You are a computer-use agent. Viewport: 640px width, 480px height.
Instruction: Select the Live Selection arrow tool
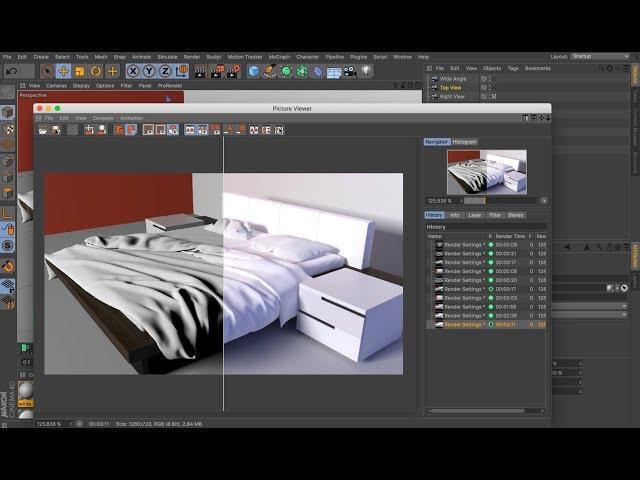coord(47,71)
